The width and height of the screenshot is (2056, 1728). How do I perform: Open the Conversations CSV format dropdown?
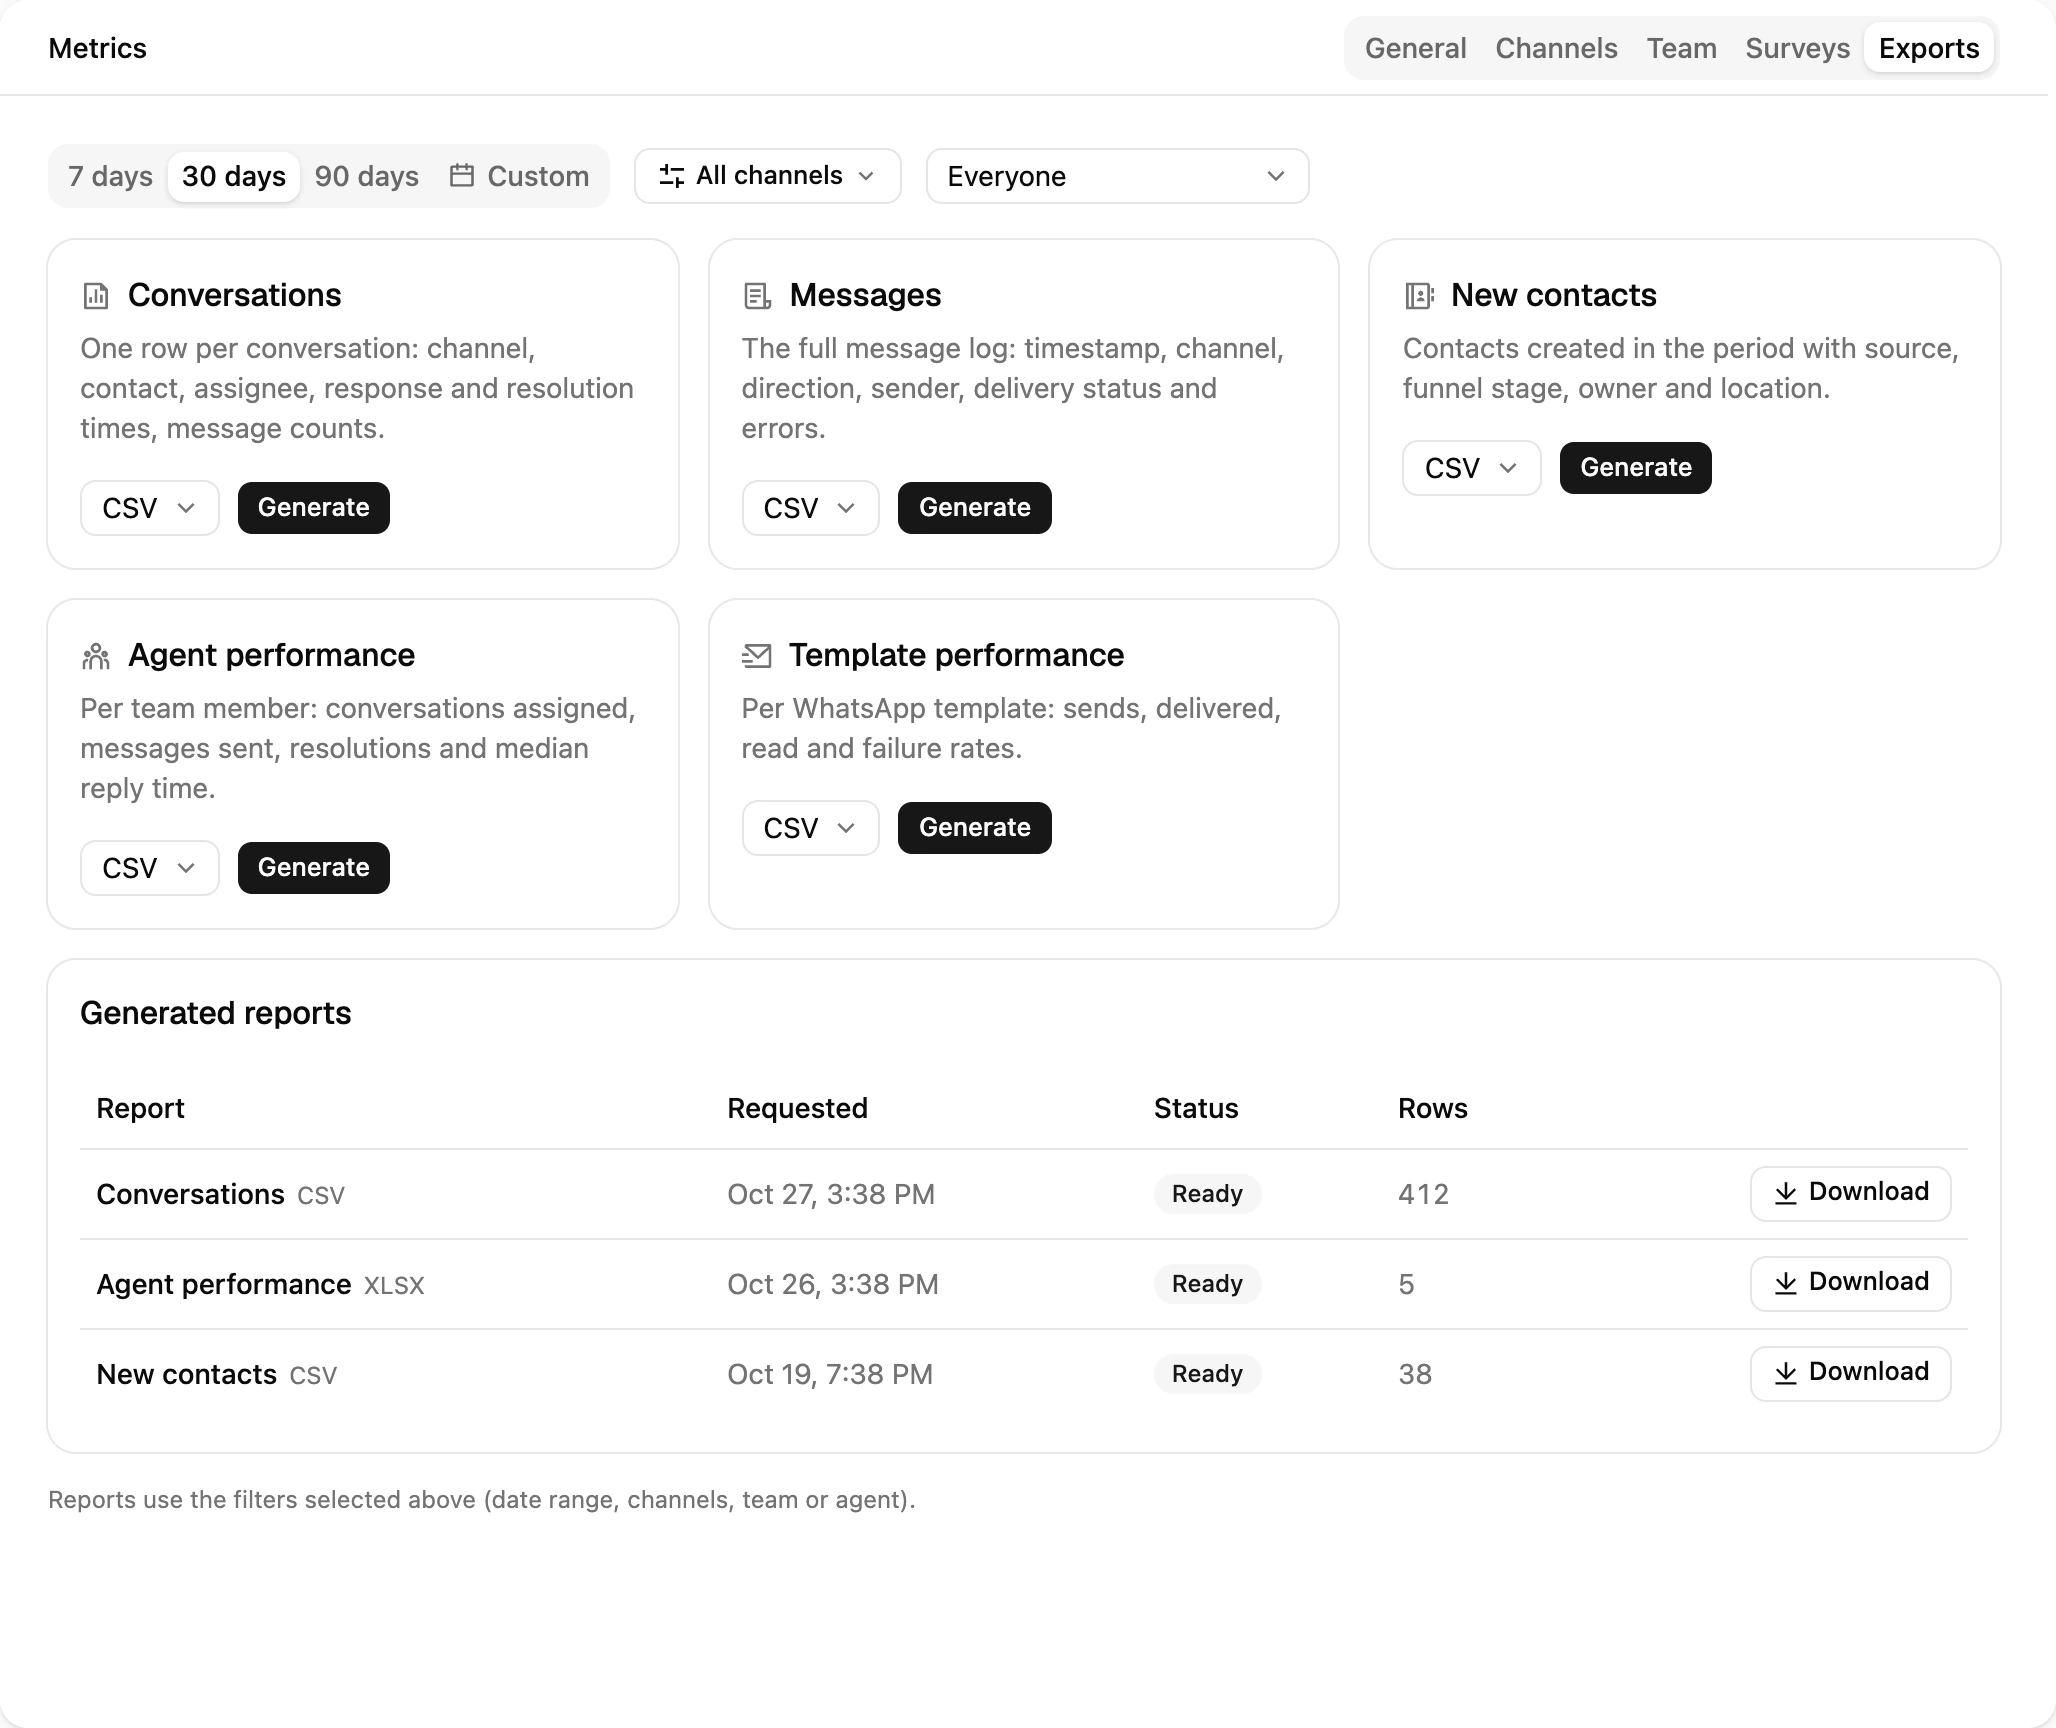(150, 508)
